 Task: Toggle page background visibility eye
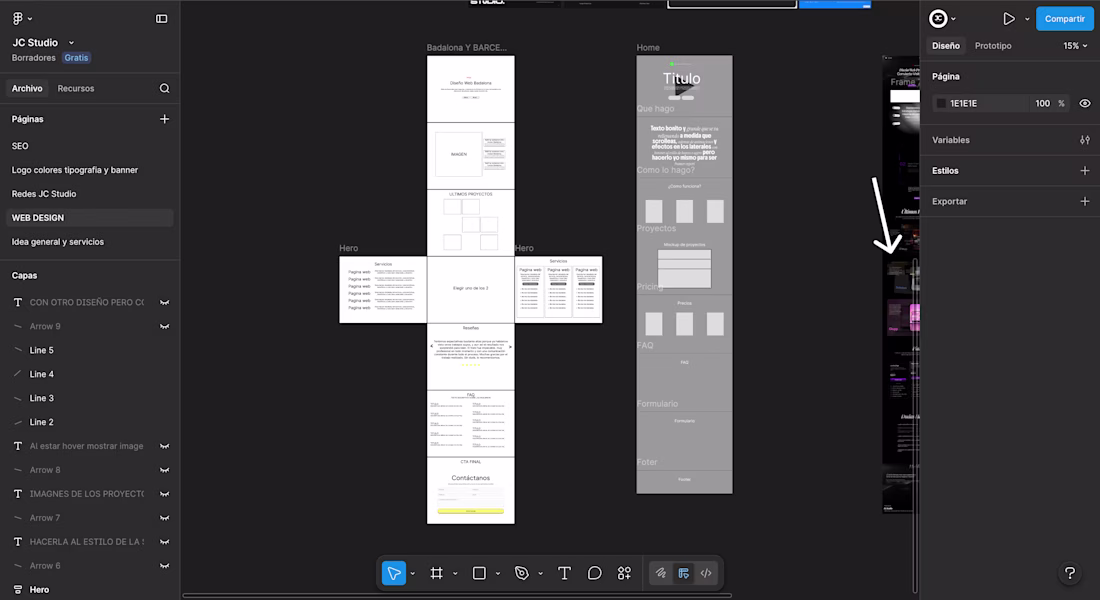coord(1085,103)
